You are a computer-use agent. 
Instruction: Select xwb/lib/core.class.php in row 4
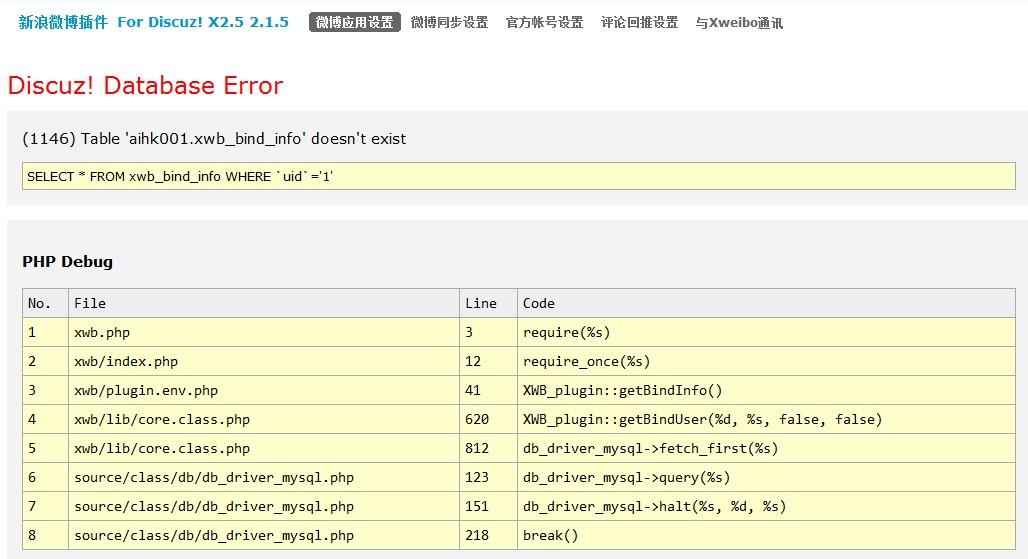tap(264, 419)
